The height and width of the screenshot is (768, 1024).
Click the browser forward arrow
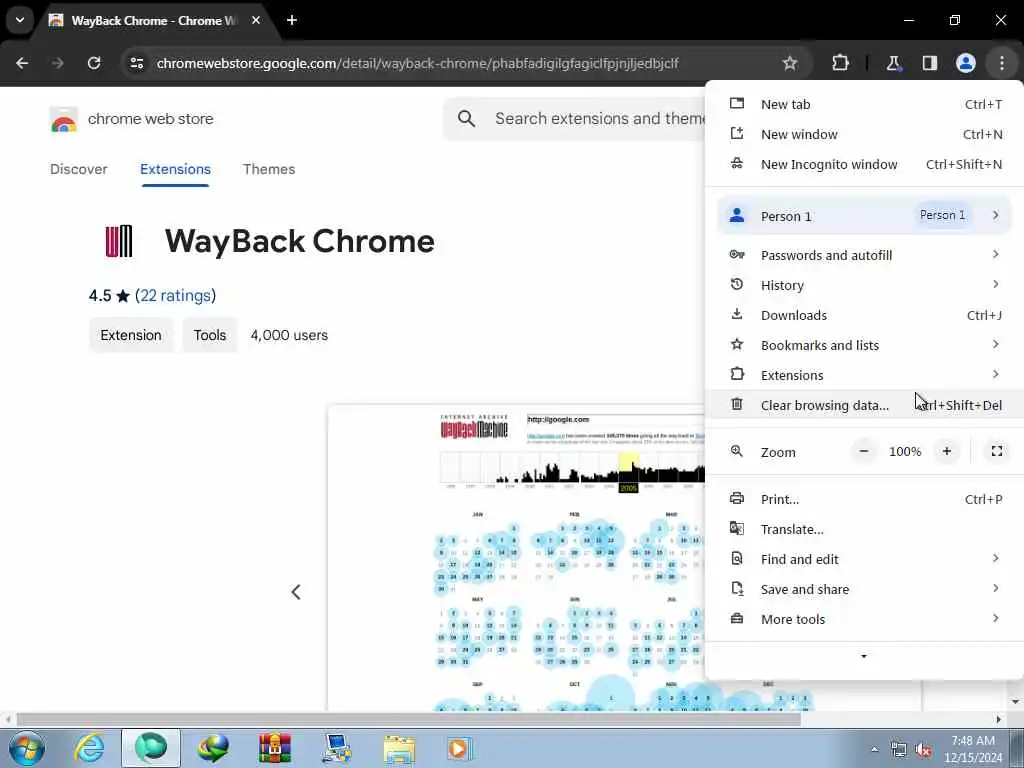(57, 63)
